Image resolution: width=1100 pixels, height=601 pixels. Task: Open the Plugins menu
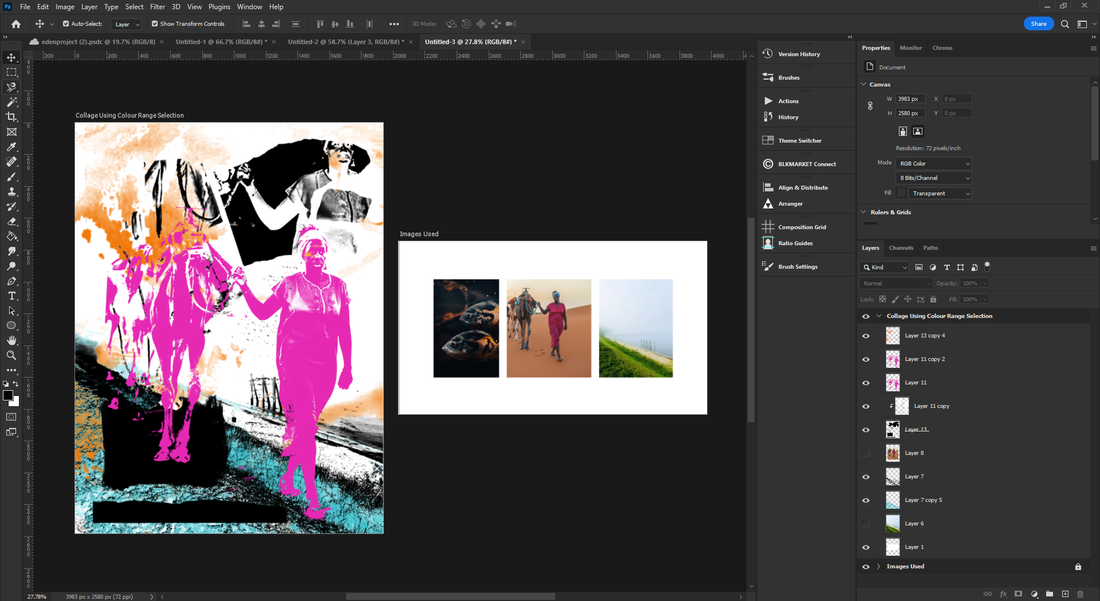click(219, 7)
